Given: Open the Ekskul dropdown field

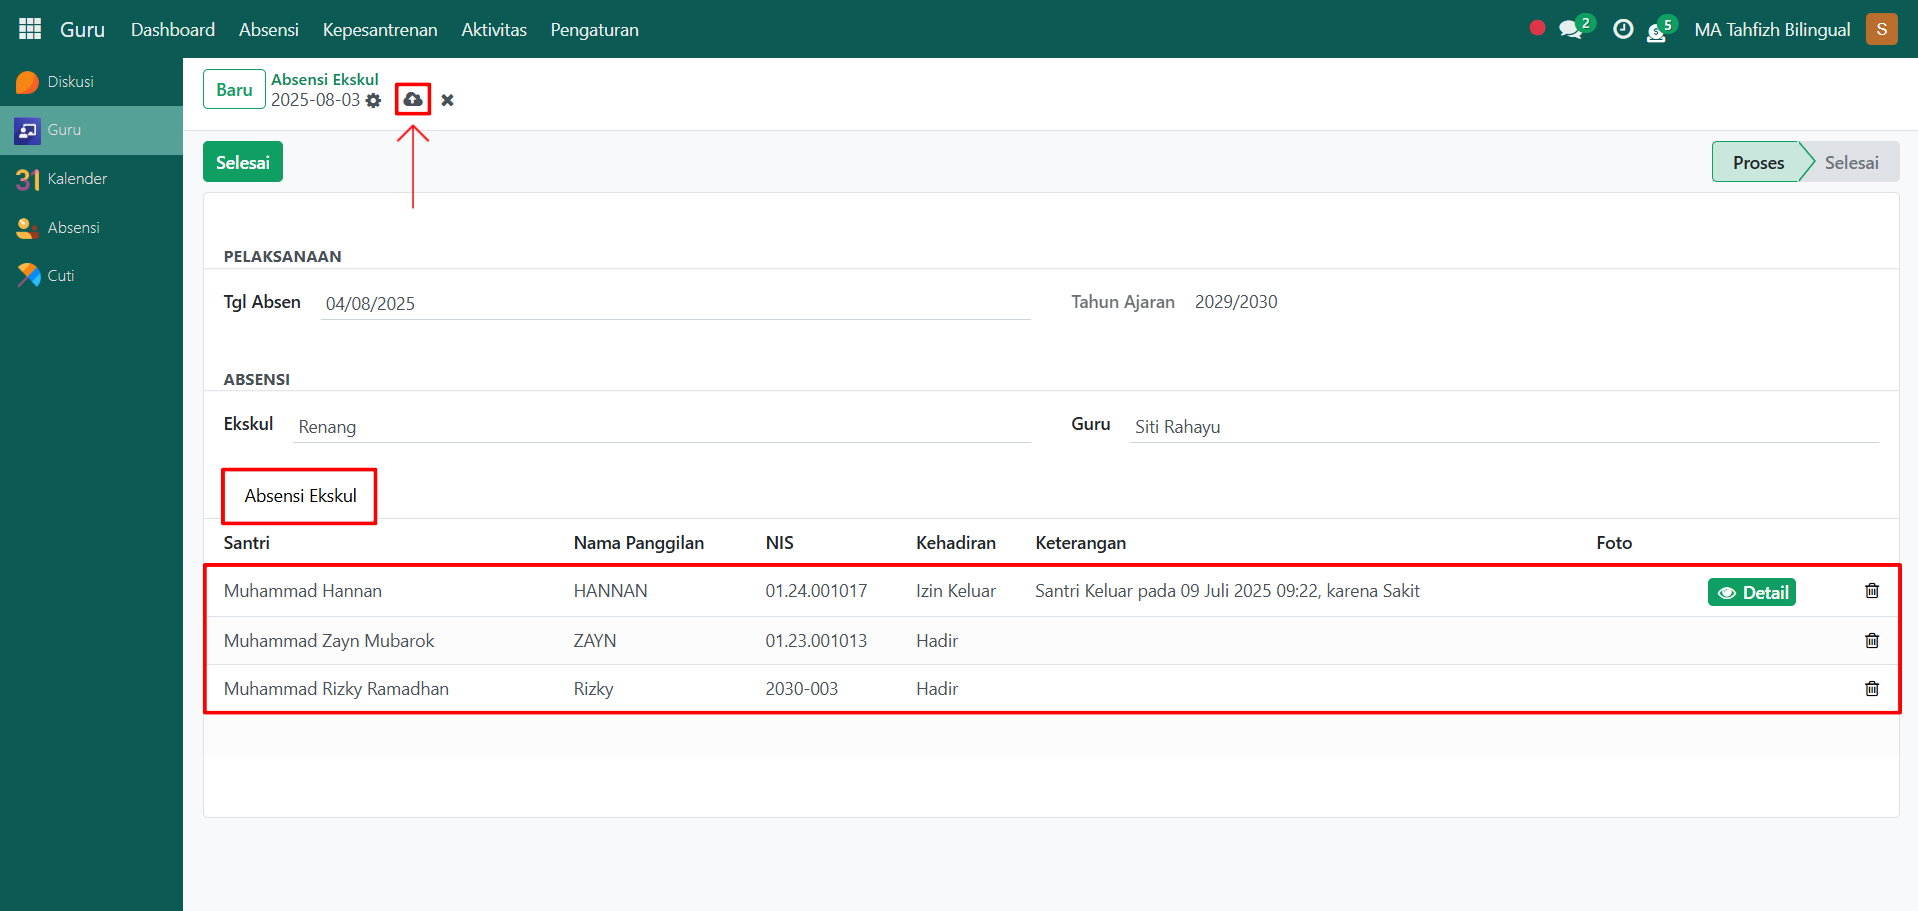Looking at the screenshot, I should [662, 427].
